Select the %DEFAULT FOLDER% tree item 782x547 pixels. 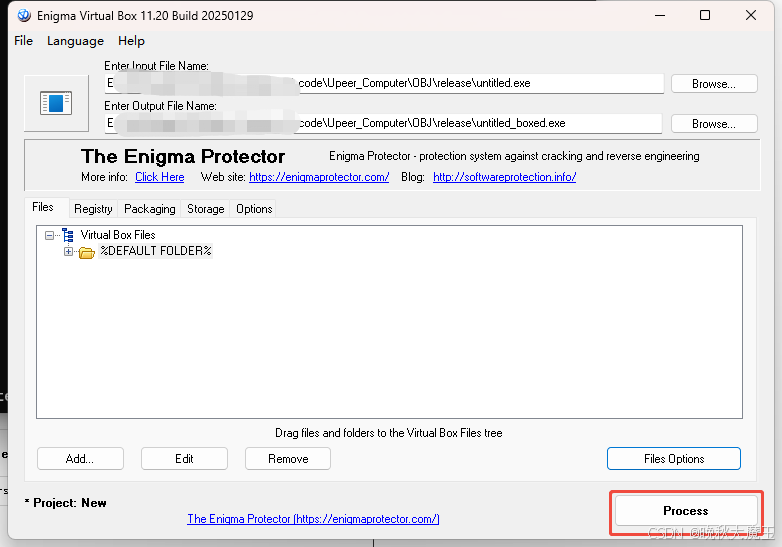point(156,251)
